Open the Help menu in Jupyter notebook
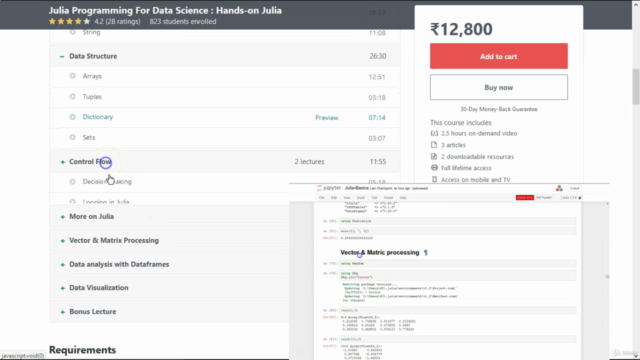640x360 pixels. pyautogui.click(x=403, y=198)
